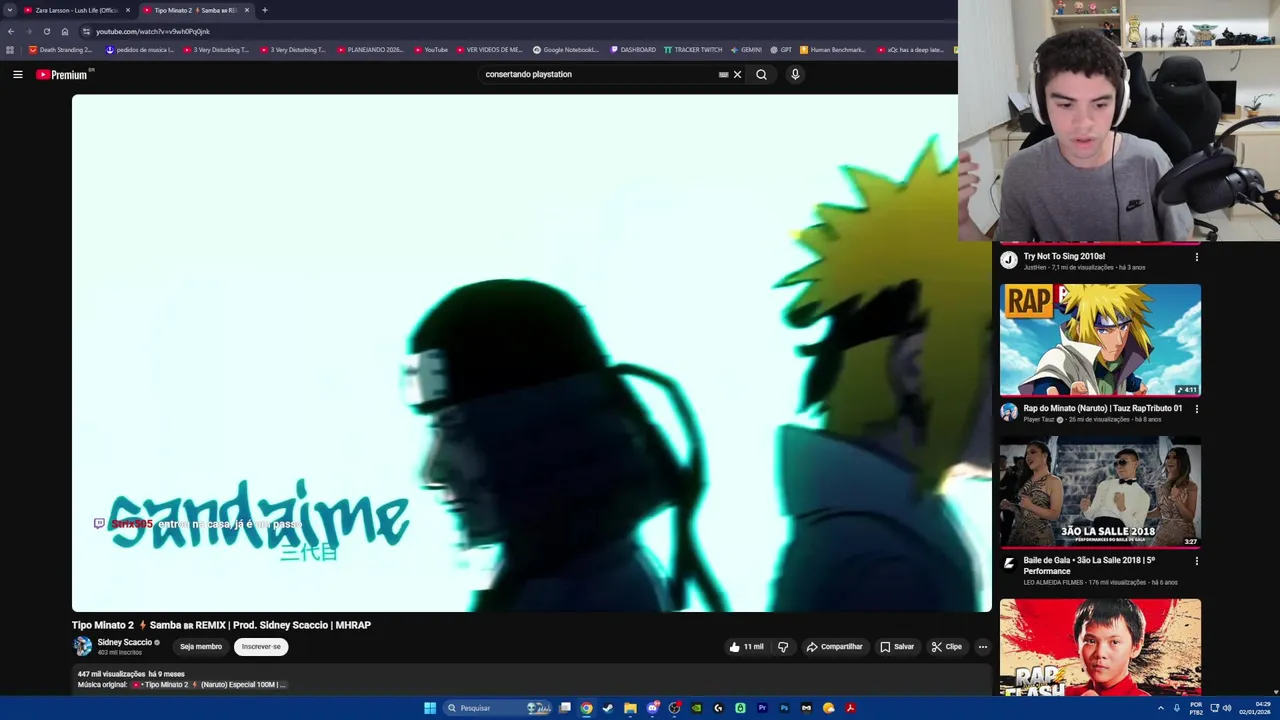Image resolution: width=1280 pixels, height=720 pixels.
Task: Click in the search field 'consertando playstation'
Action: 598,74
